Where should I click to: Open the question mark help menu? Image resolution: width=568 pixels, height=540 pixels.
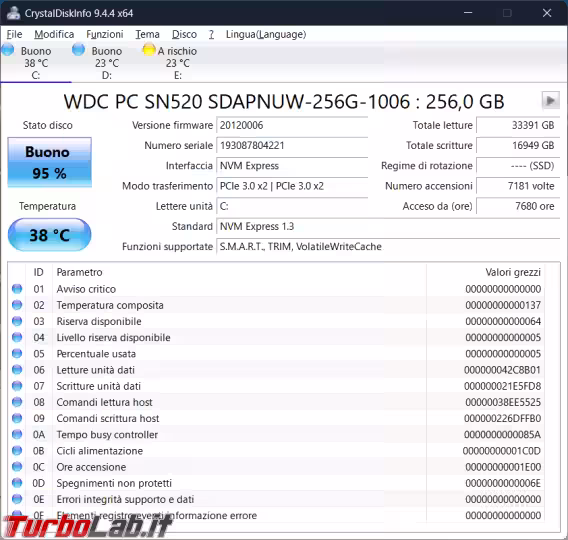click(x=211, y=34)
